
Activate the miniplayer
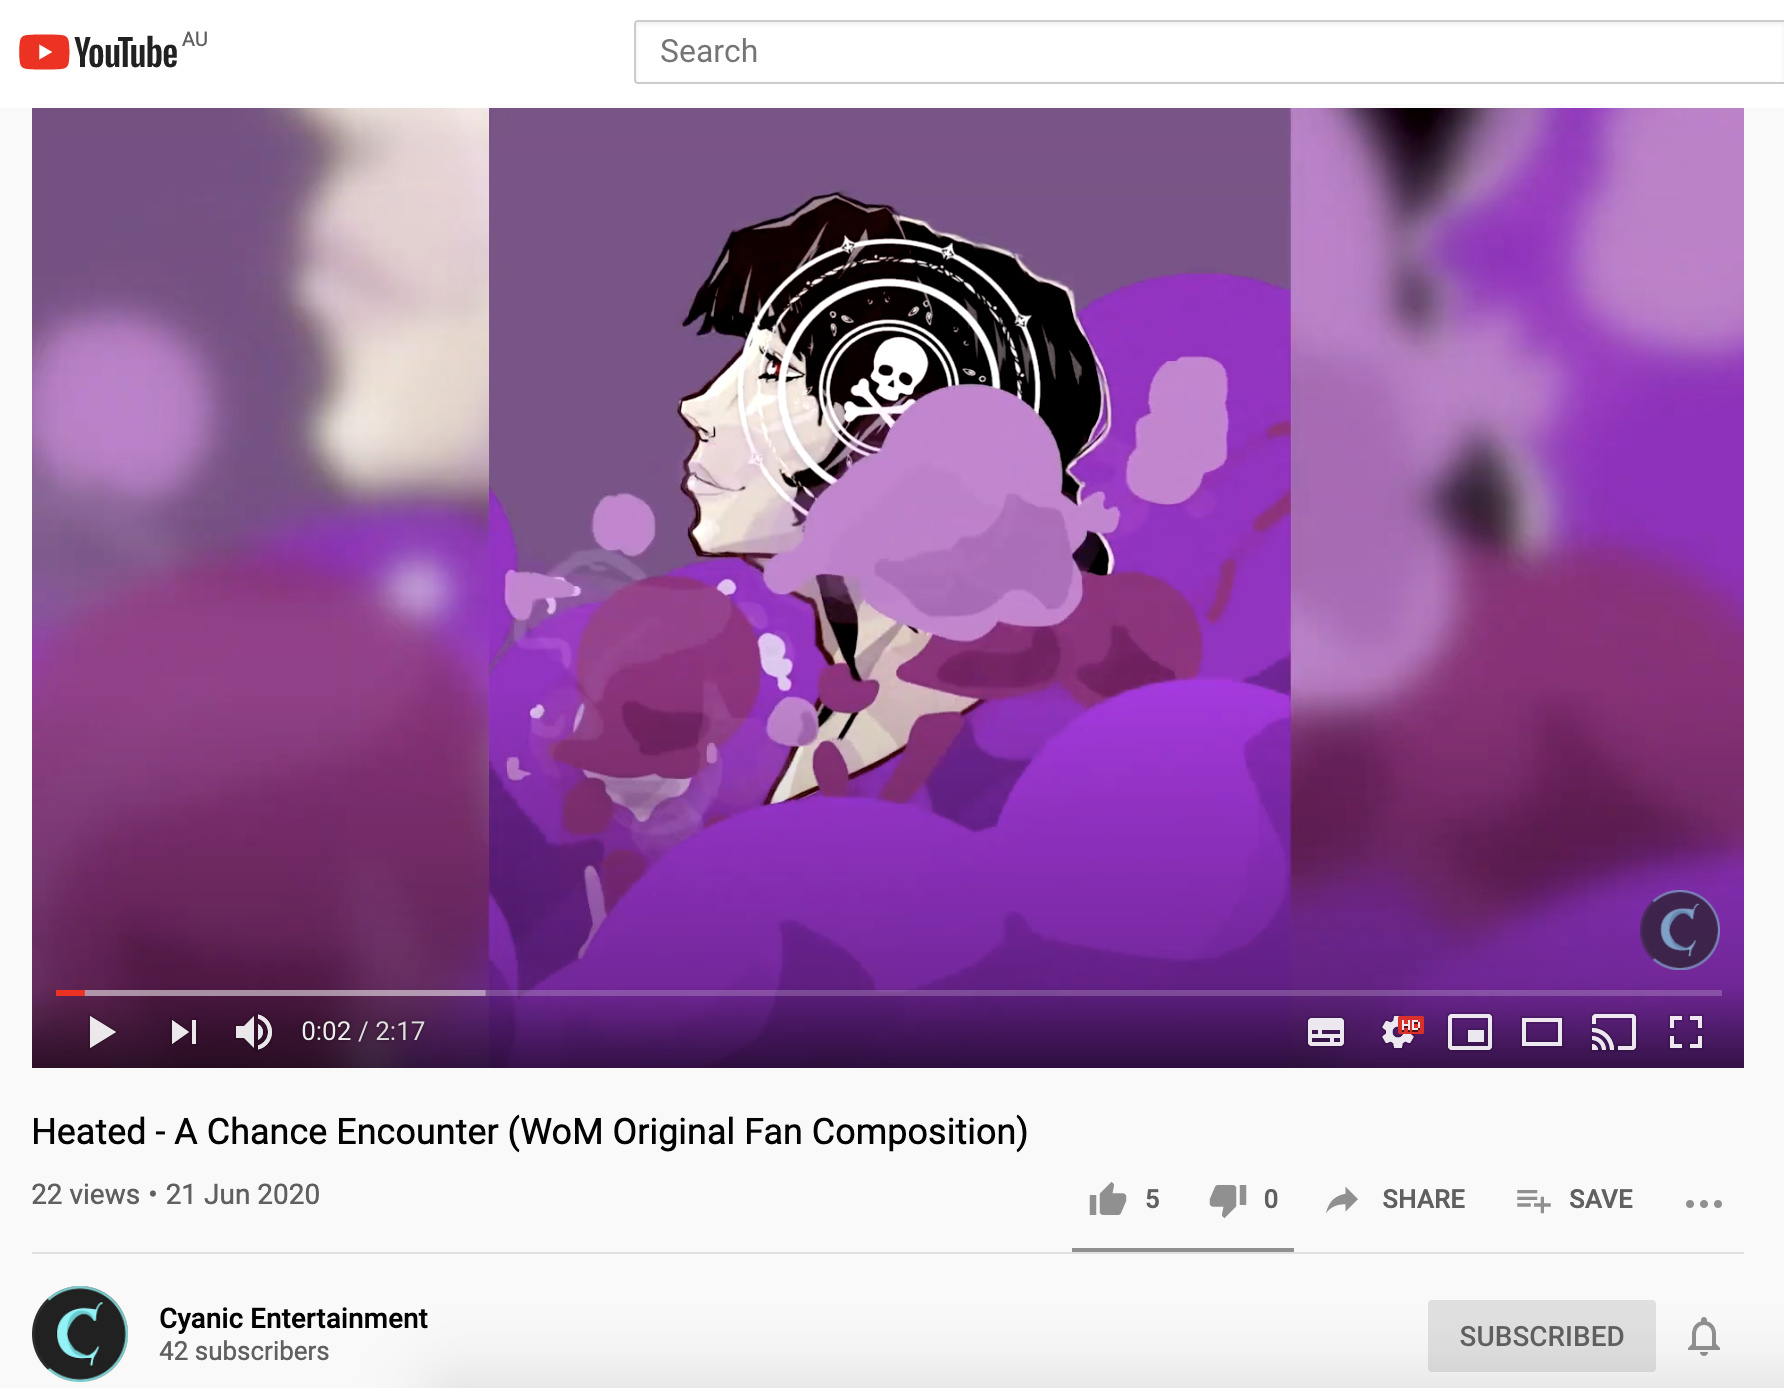click(x=1470, y=1032)
